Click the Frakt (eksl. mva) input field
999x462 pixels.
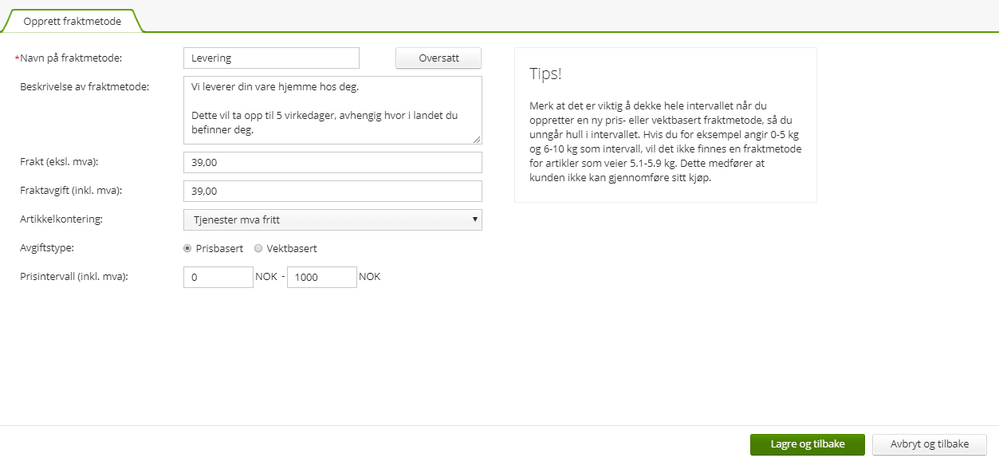(x=332, y=163)
